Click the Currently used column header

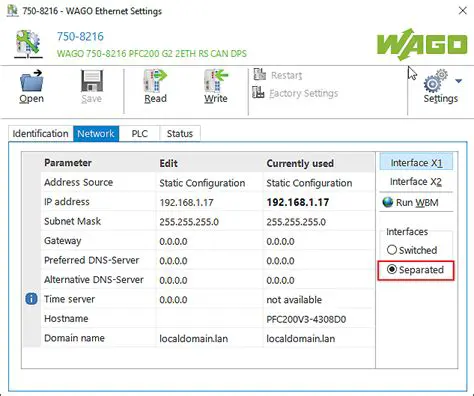click(x=300, y=163)
